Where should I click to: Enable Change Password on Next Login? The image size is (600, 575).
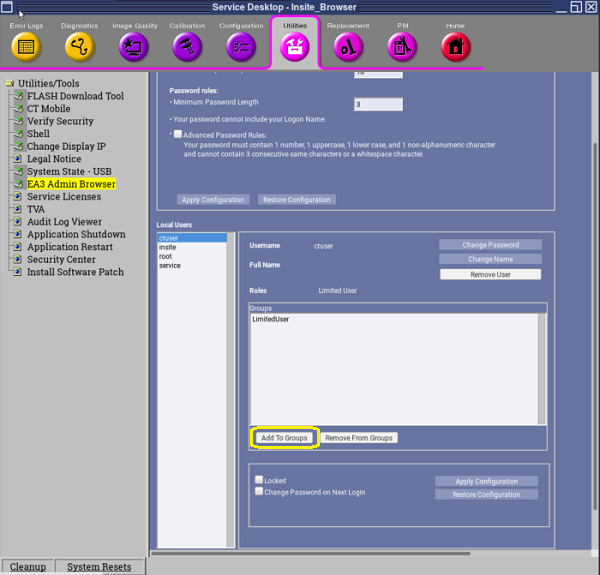click(x=259, y=491)
